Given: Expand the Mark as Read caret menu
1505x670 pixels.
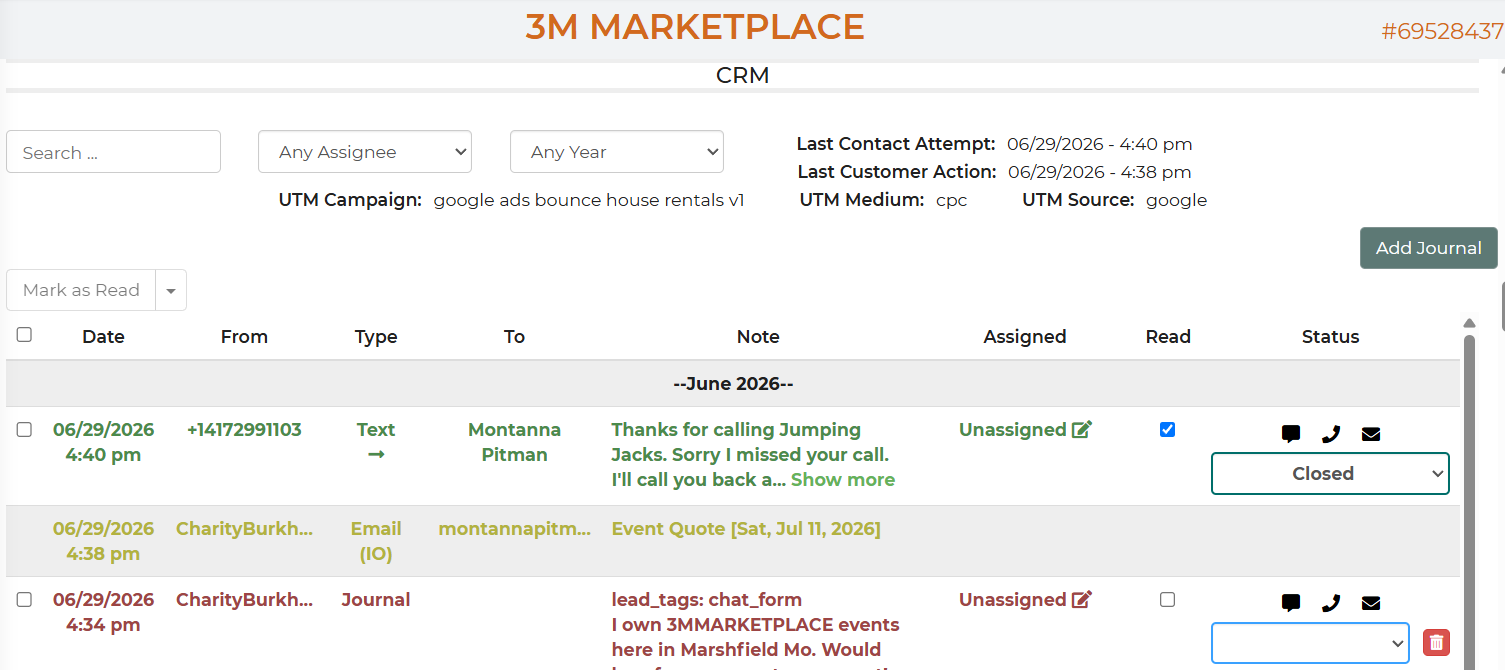Looking at the screenshot, I should tap(171, 290).
